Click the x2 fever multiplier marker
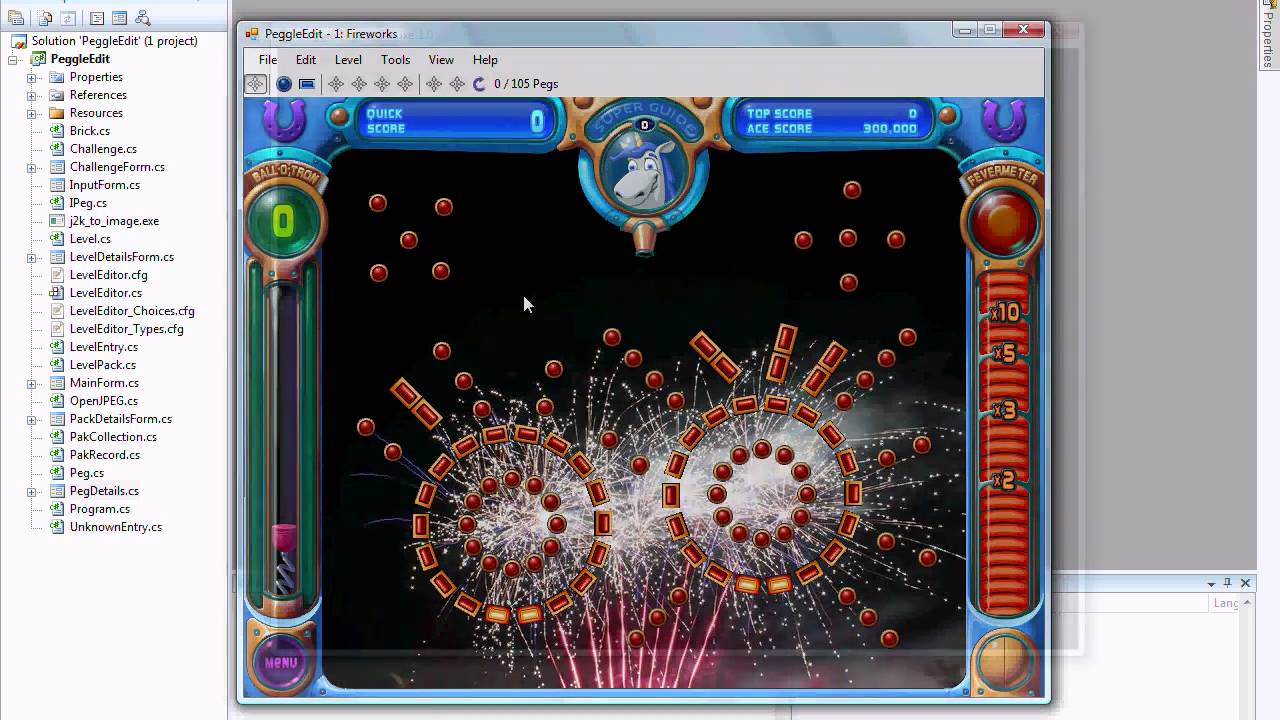This screenshot has height=720, width=1280. tap(1004, 481)
